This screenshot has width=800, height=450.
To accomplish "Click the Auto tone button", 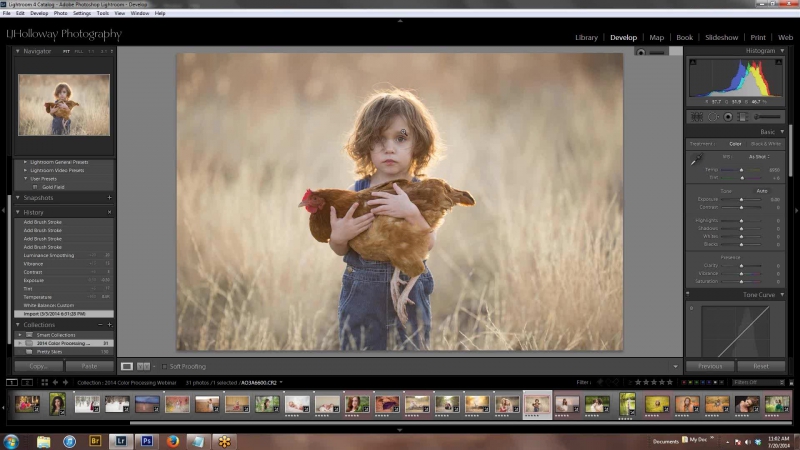I will (762, 191).
